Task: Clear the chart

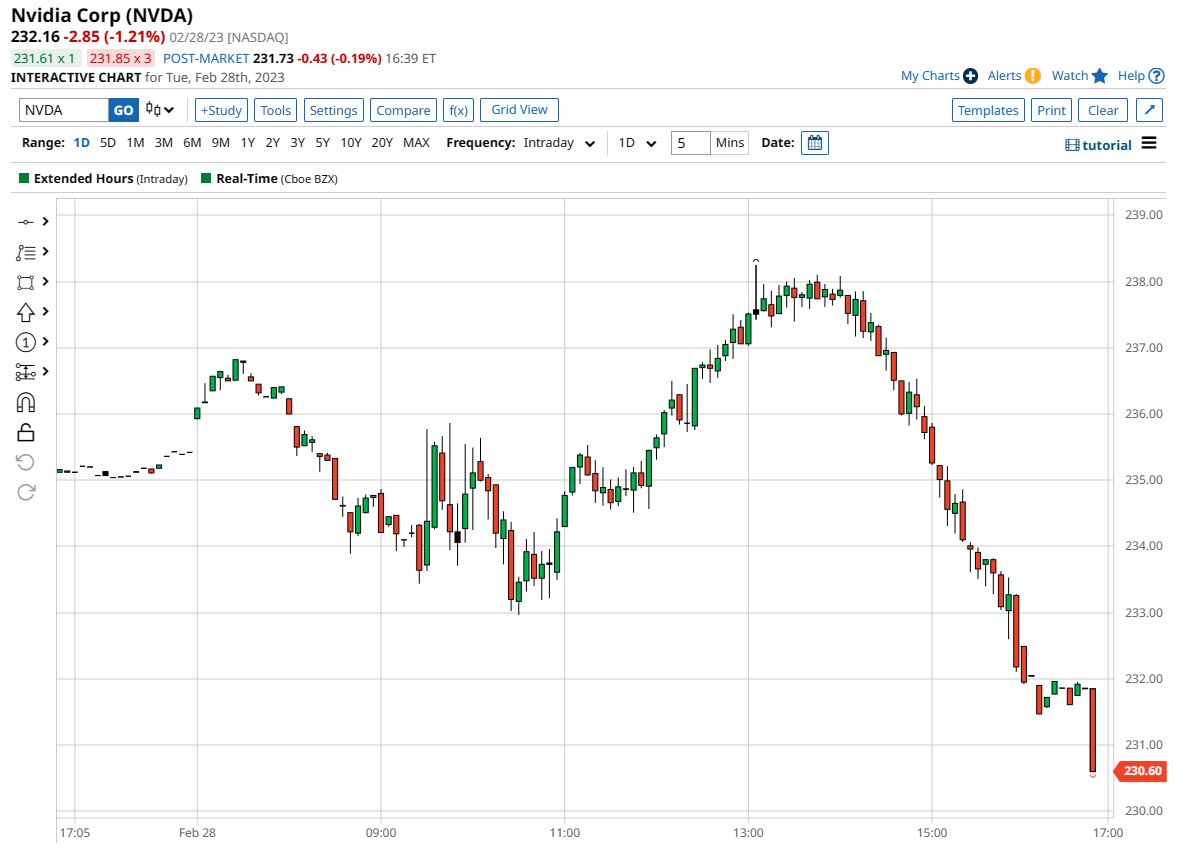Action: tap(1103, 110)
